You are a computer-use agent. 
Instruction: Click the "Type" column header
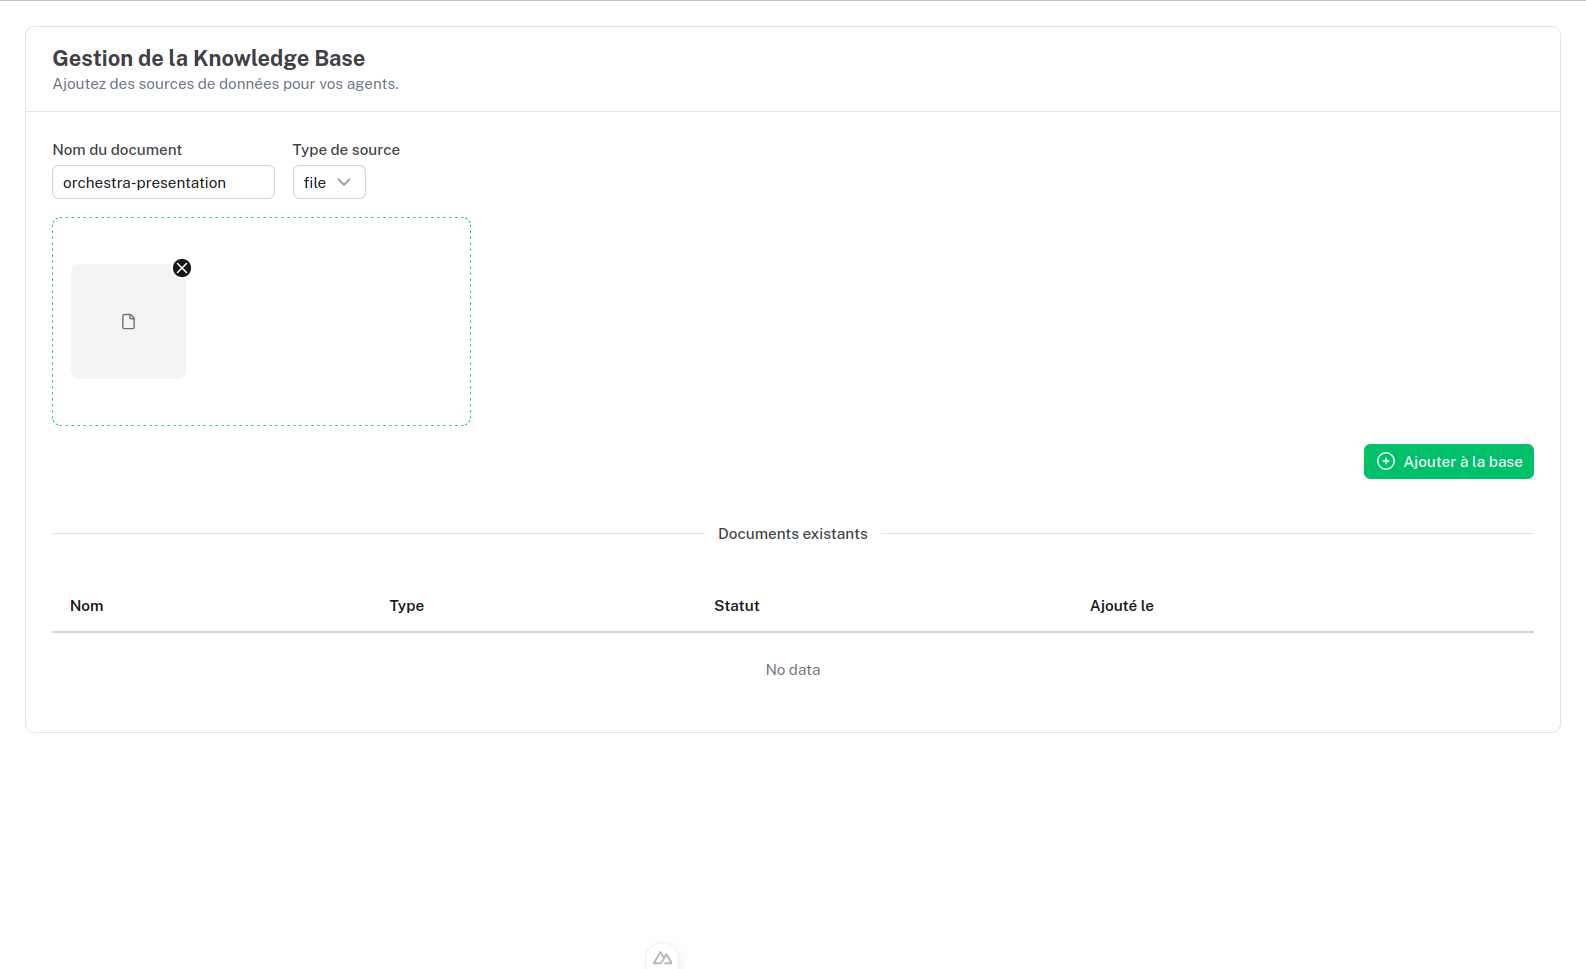407,606
